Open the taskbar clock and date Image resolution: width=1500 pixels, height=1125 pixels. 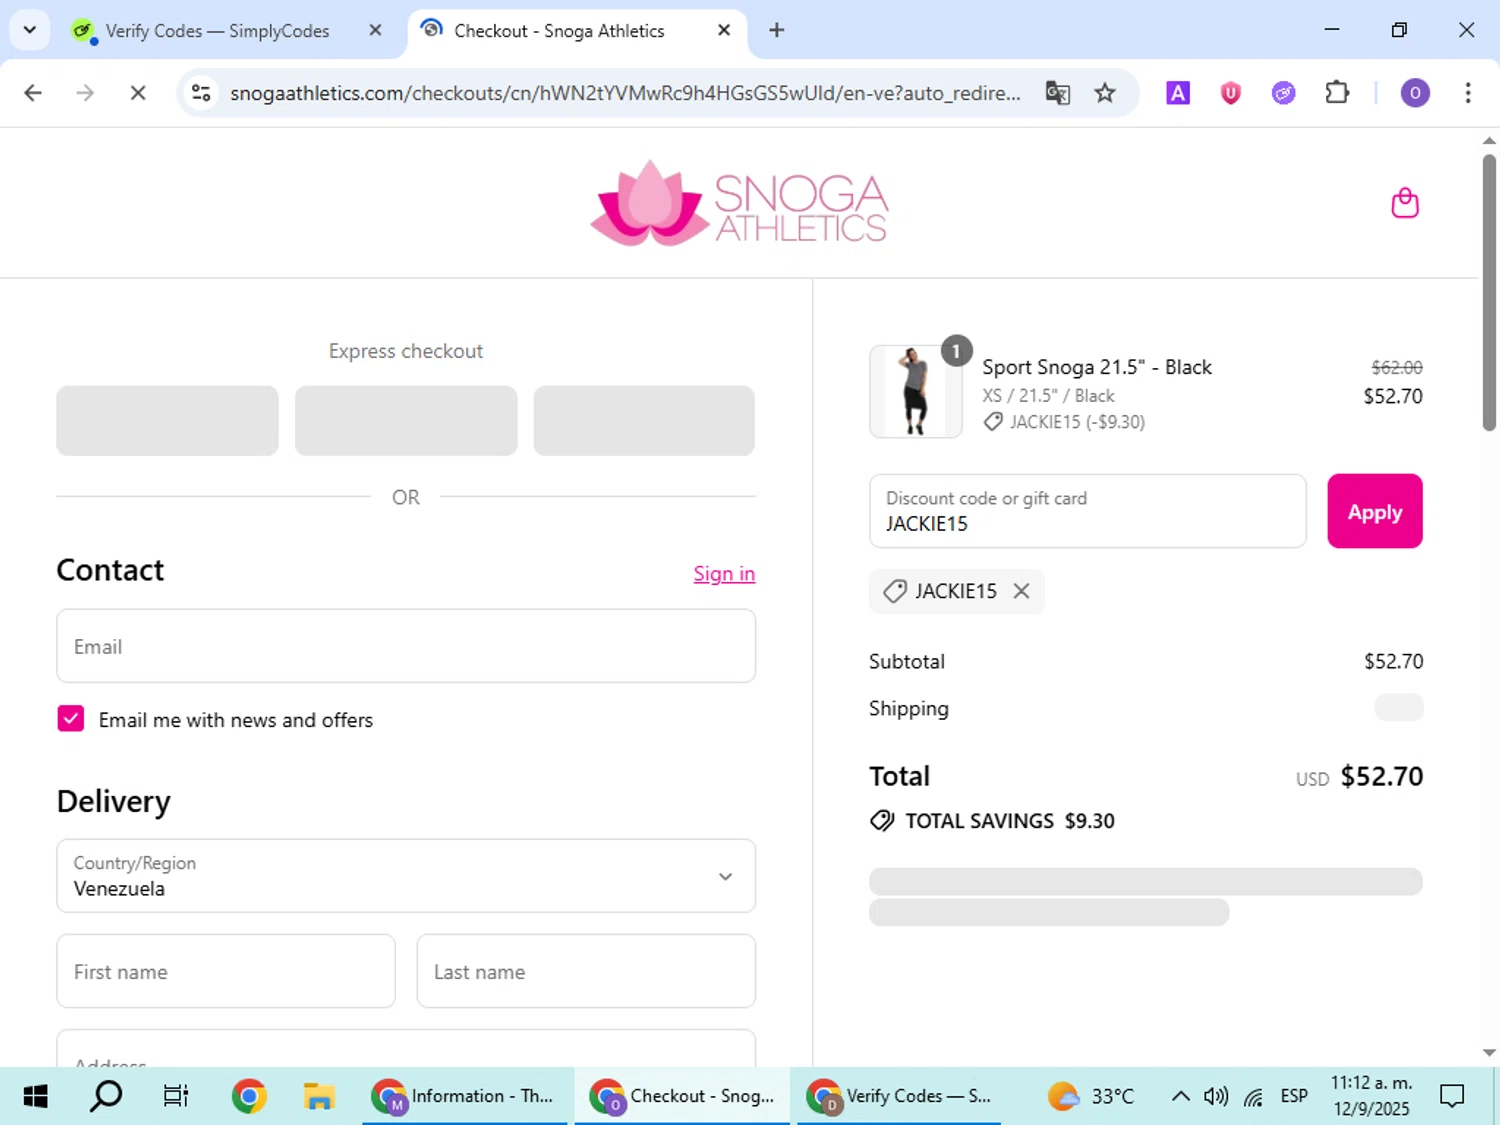click(1371, 1096)
